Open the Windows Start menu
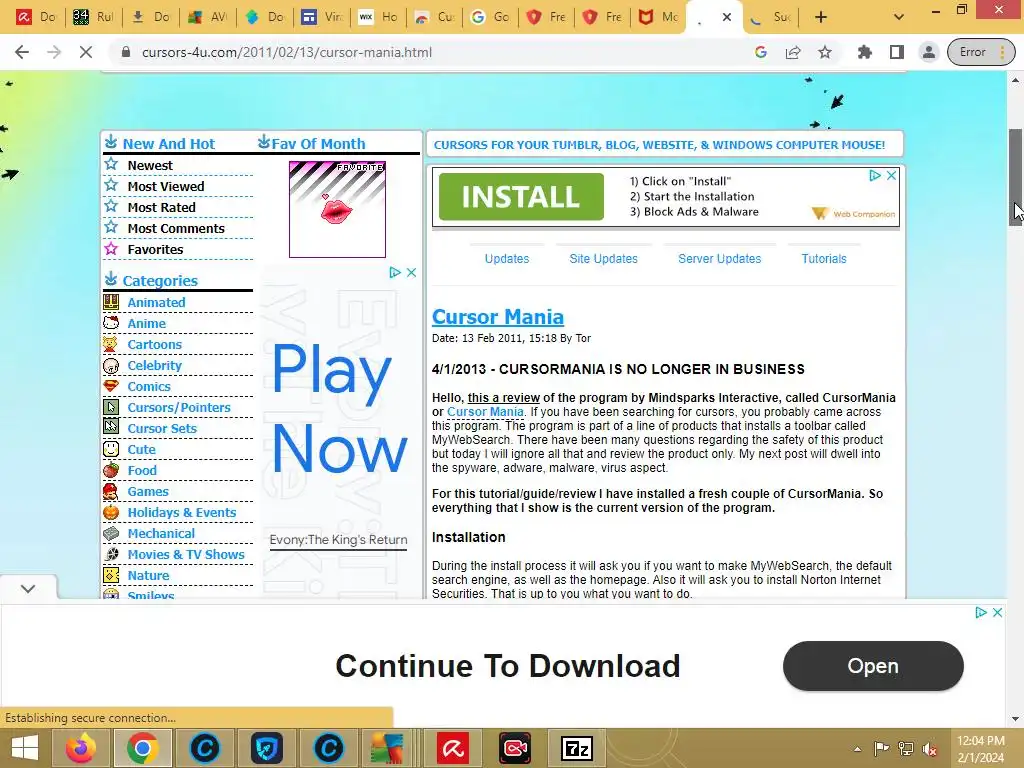This screenshot has height=768, width=1024. click(x=25, y=748)
